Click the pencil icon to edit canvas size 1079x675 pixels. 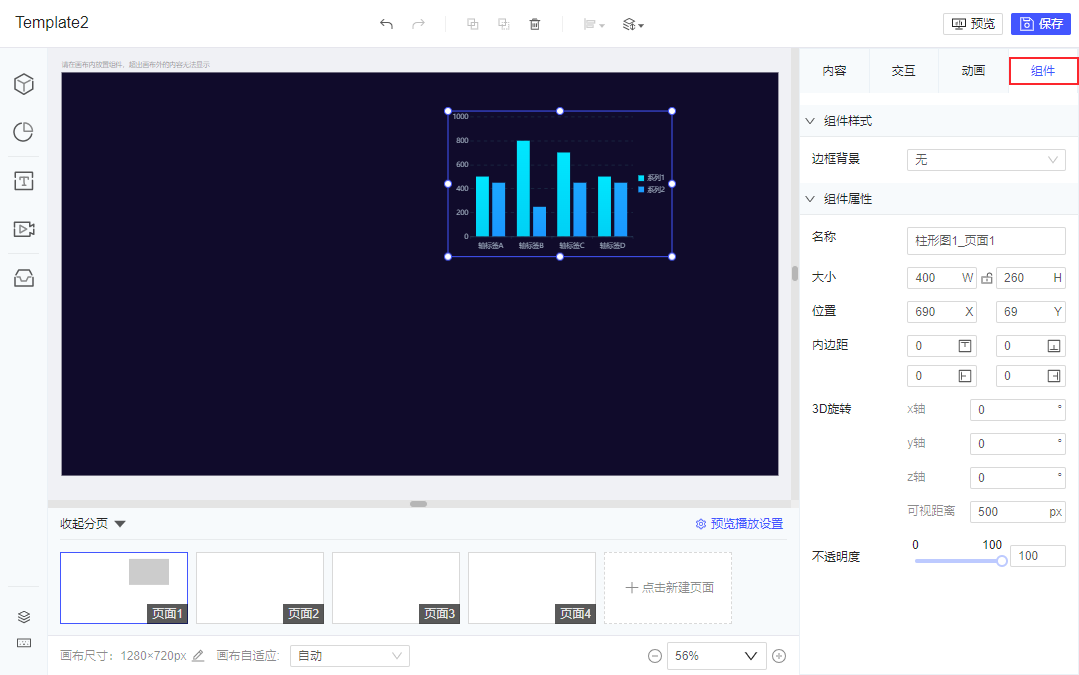click(198, 656)
